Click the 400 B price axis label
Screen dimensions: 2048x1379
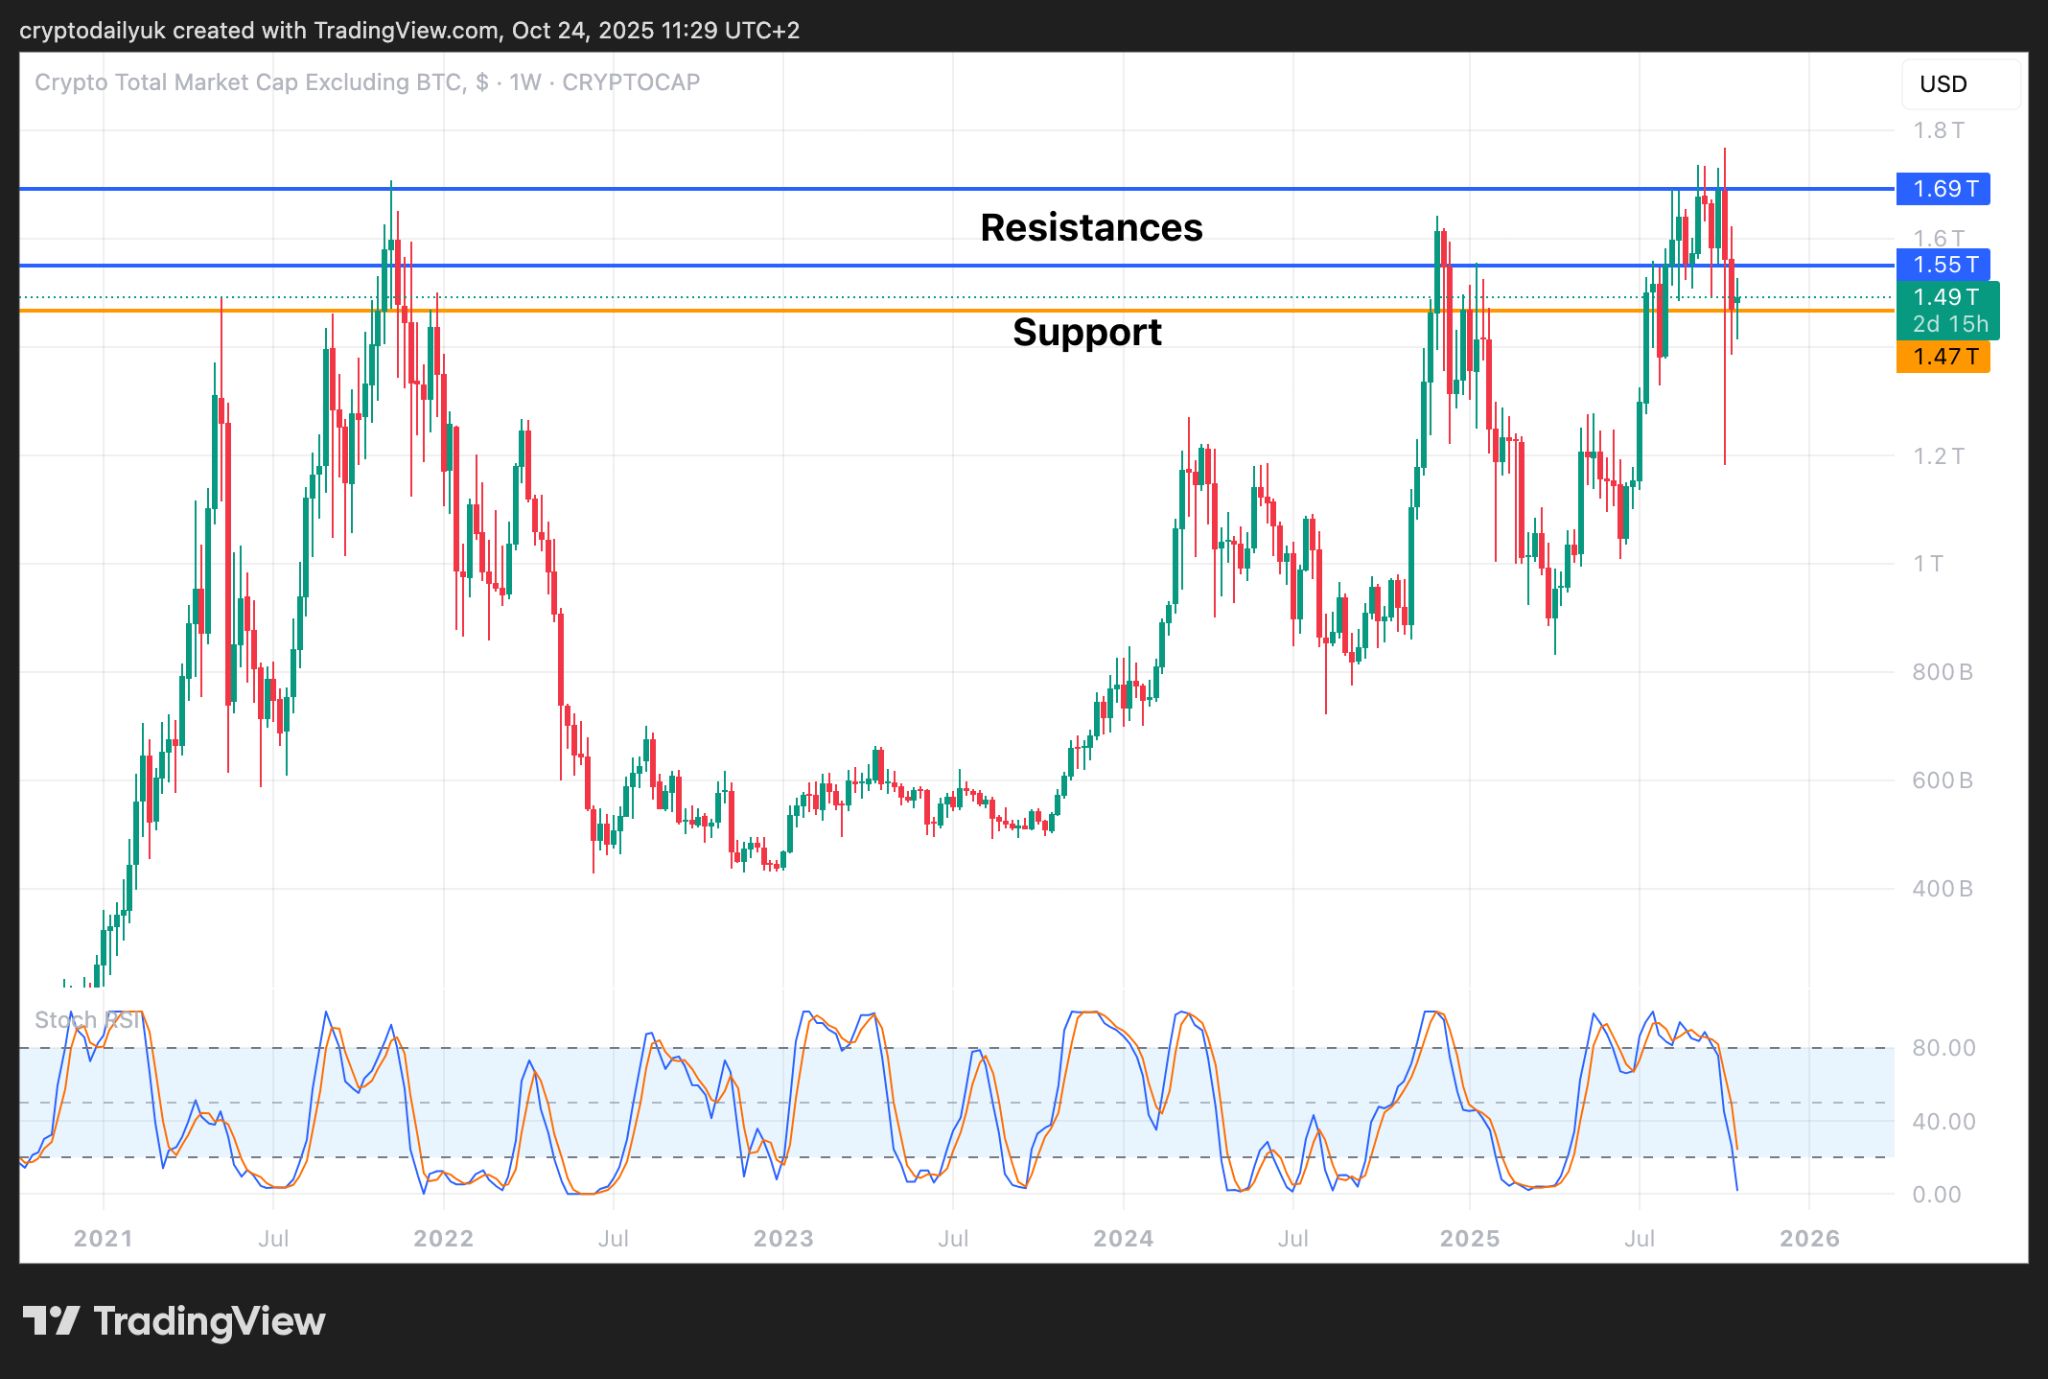click(1942, 888)
